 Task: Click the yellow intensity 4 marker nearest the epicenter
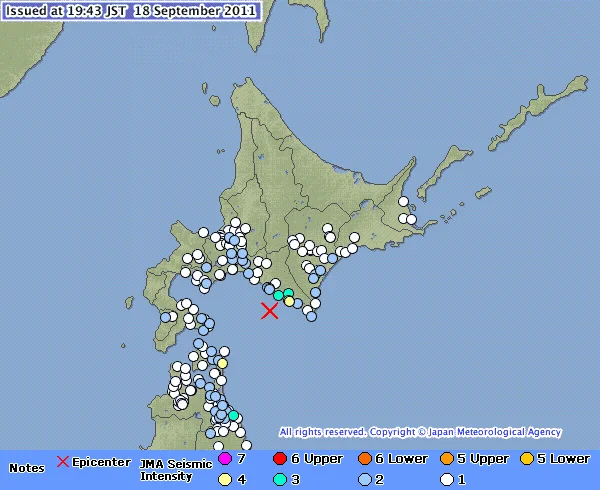pyautogui.click(x=289, y=301)
